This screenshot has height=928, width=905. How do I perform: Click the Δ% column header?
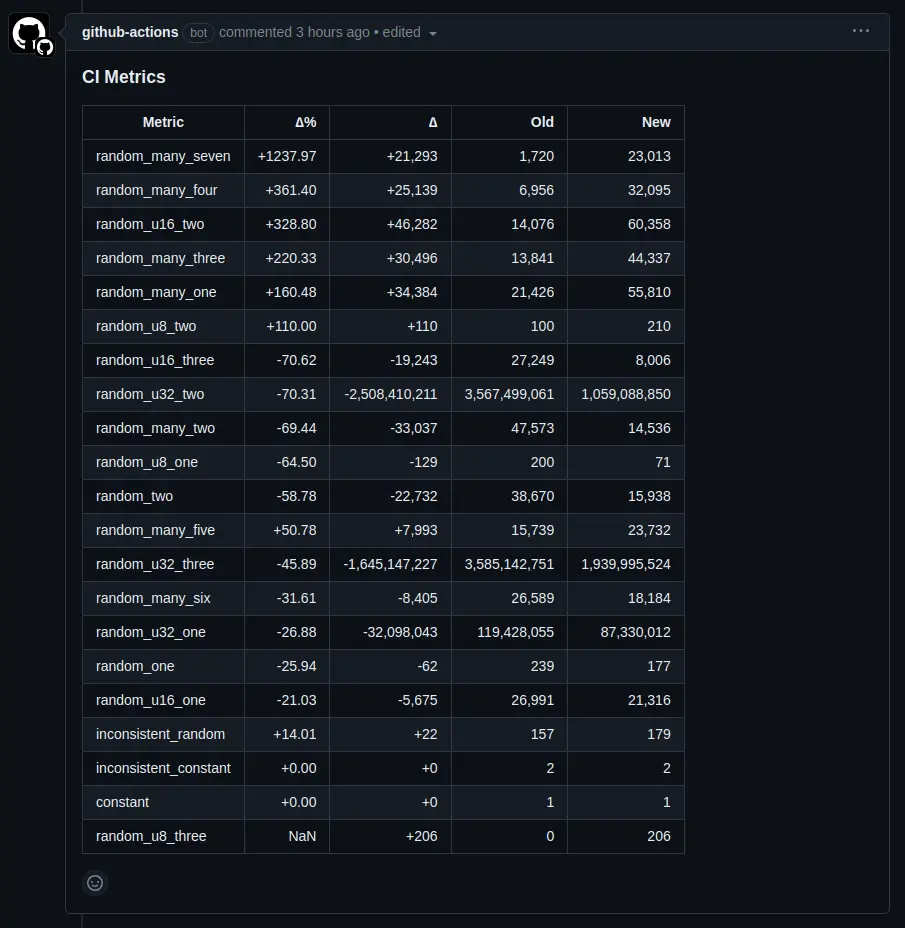click(287, 122)
